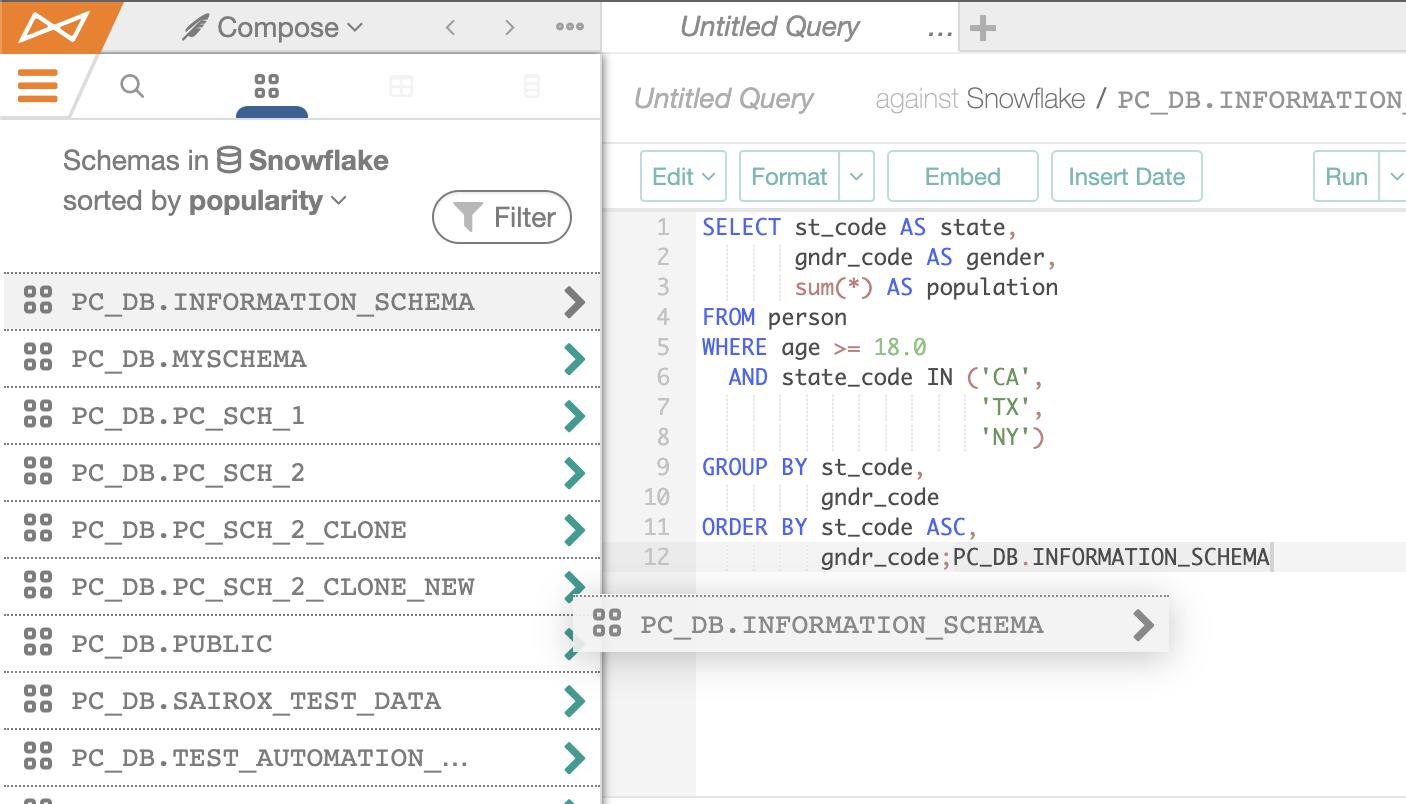Add a new query tab with plus
This screenshot has width=1406, height=804.
(x=983, y=28)
